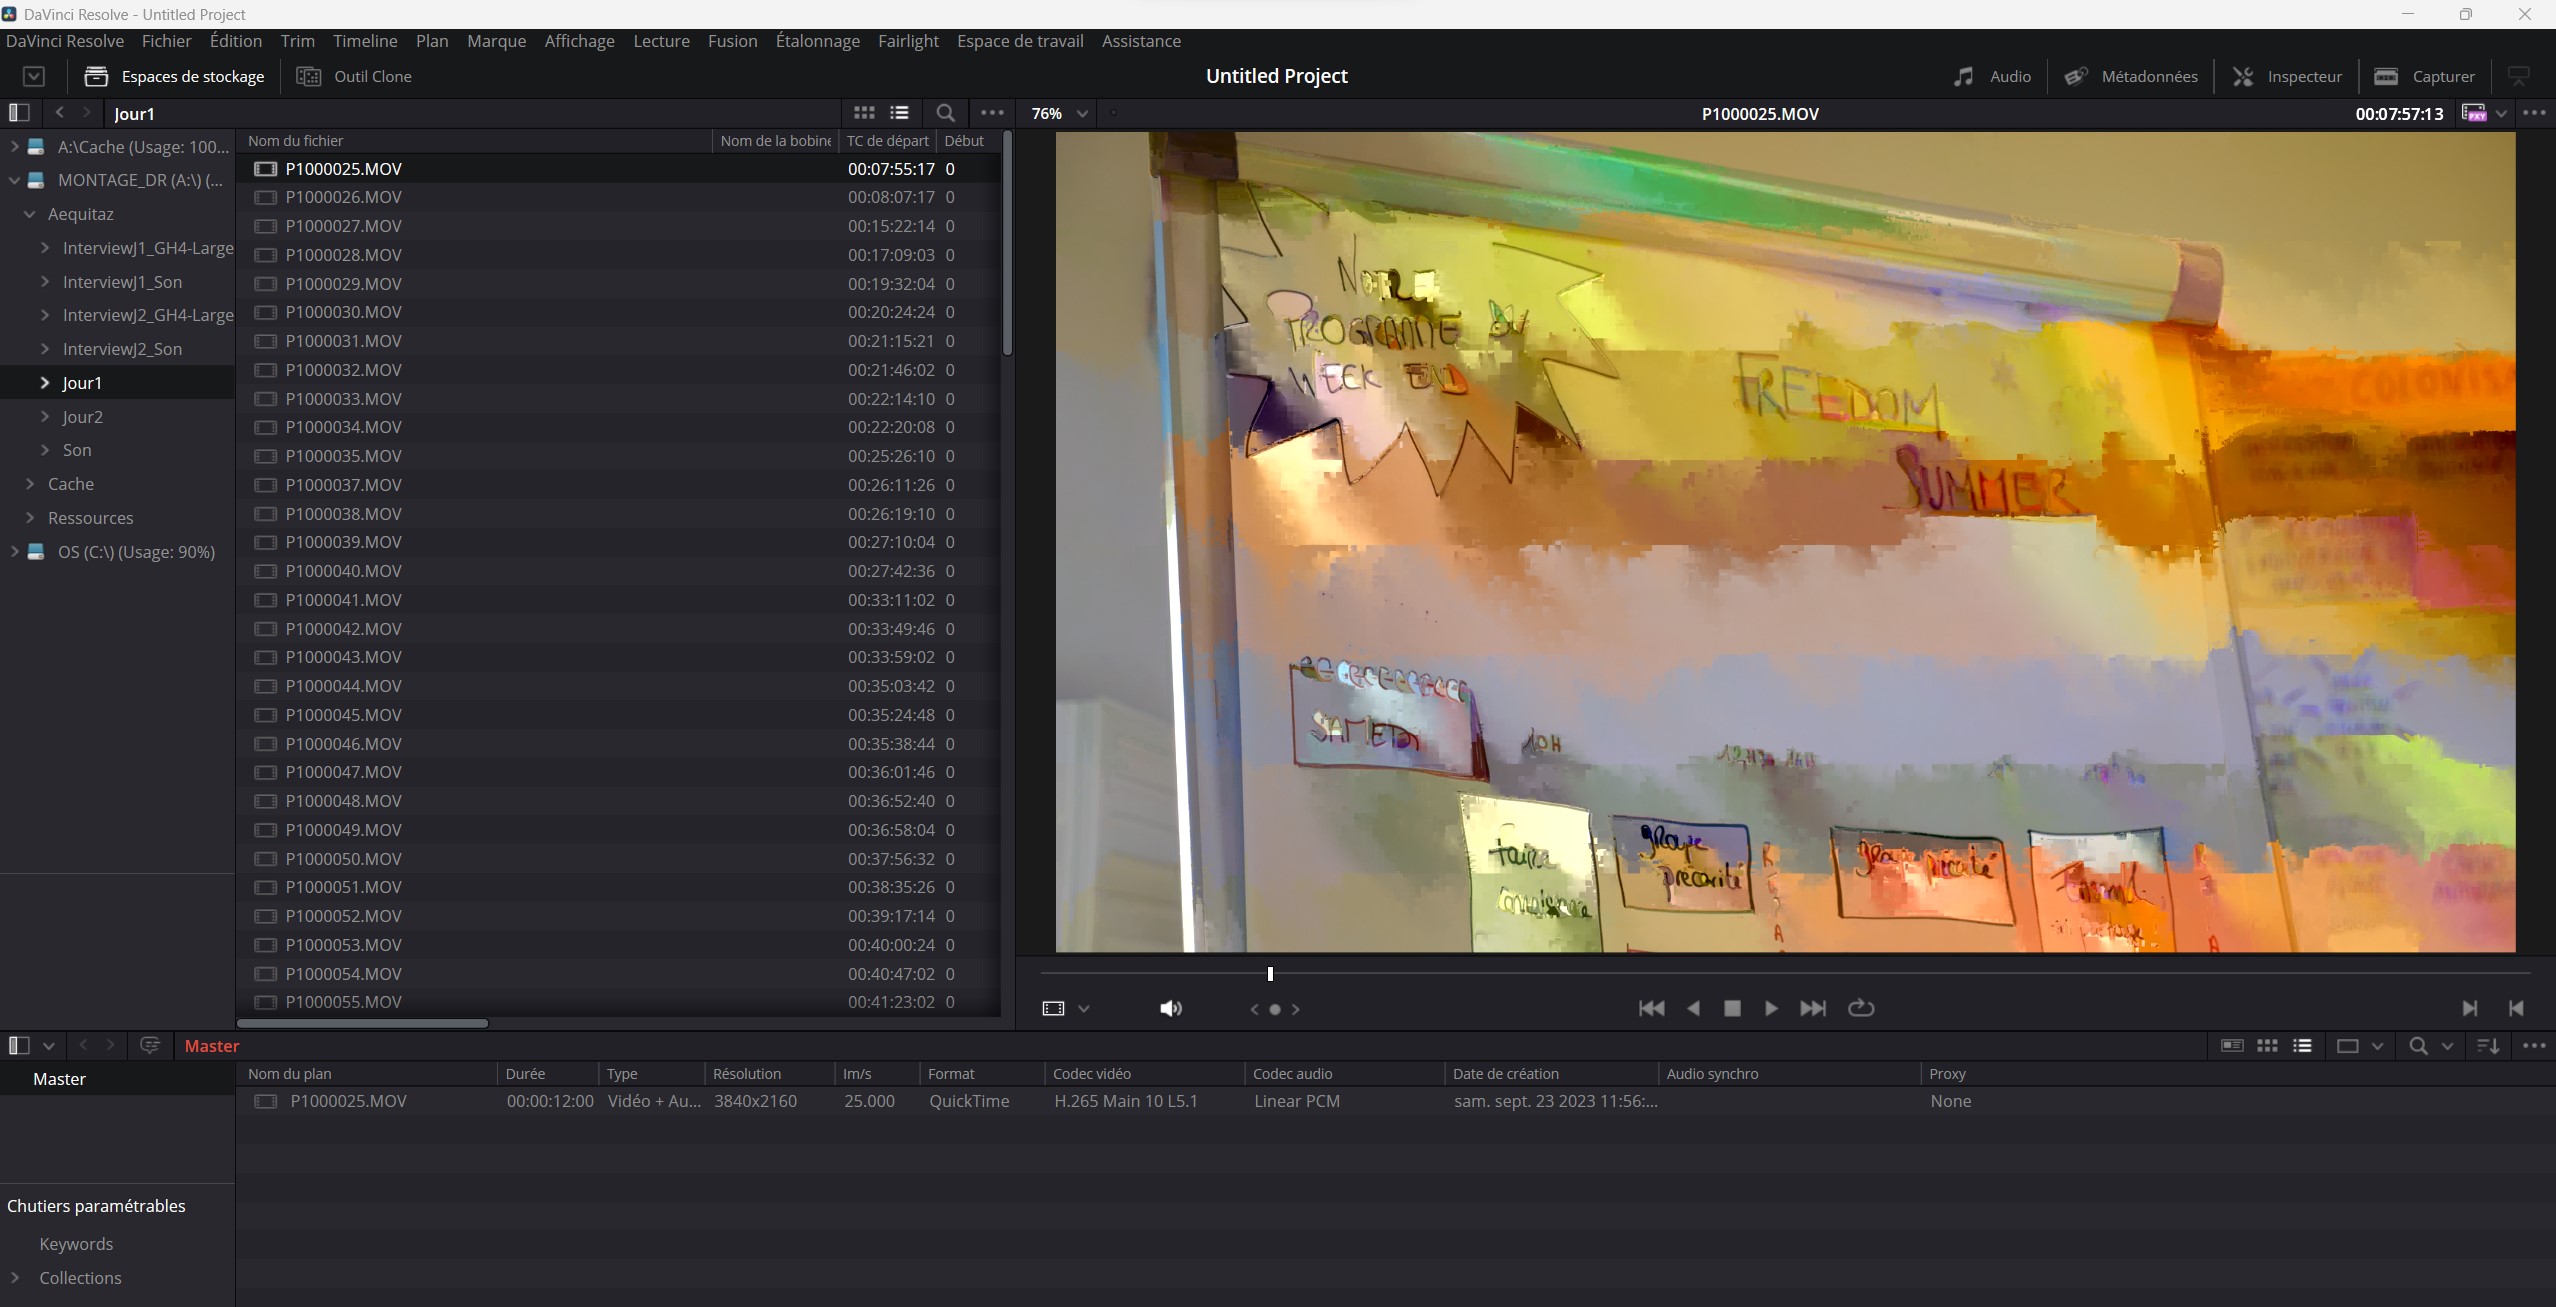The height and width of the screenshot is (1307, 2556).
Task: Click the search icon in media storage
Action: (945, 113)
